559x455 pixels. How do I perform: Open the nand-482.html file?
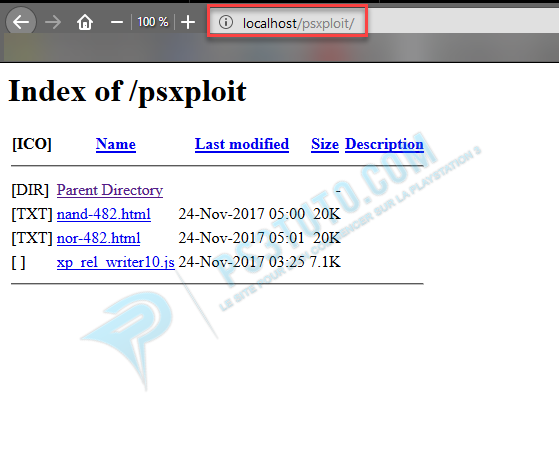coord(104,214)
